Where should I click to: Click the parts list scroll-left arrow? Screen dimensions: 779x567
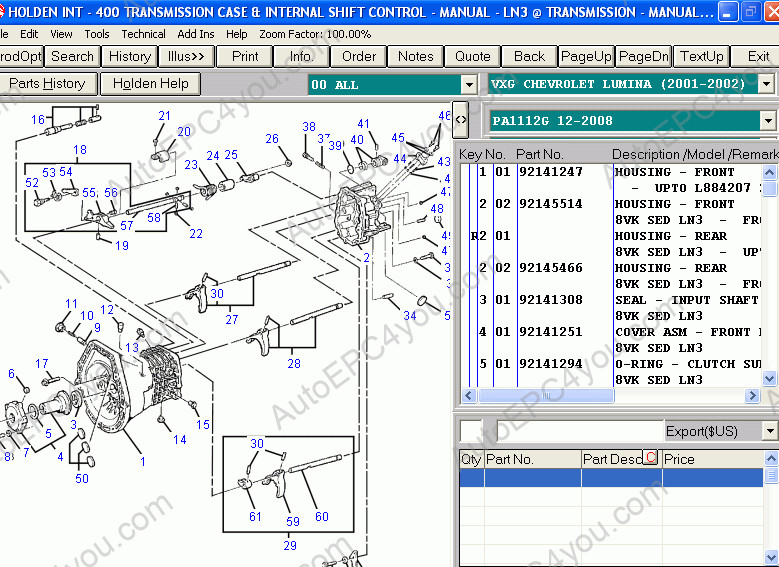(x=469, y=396)
